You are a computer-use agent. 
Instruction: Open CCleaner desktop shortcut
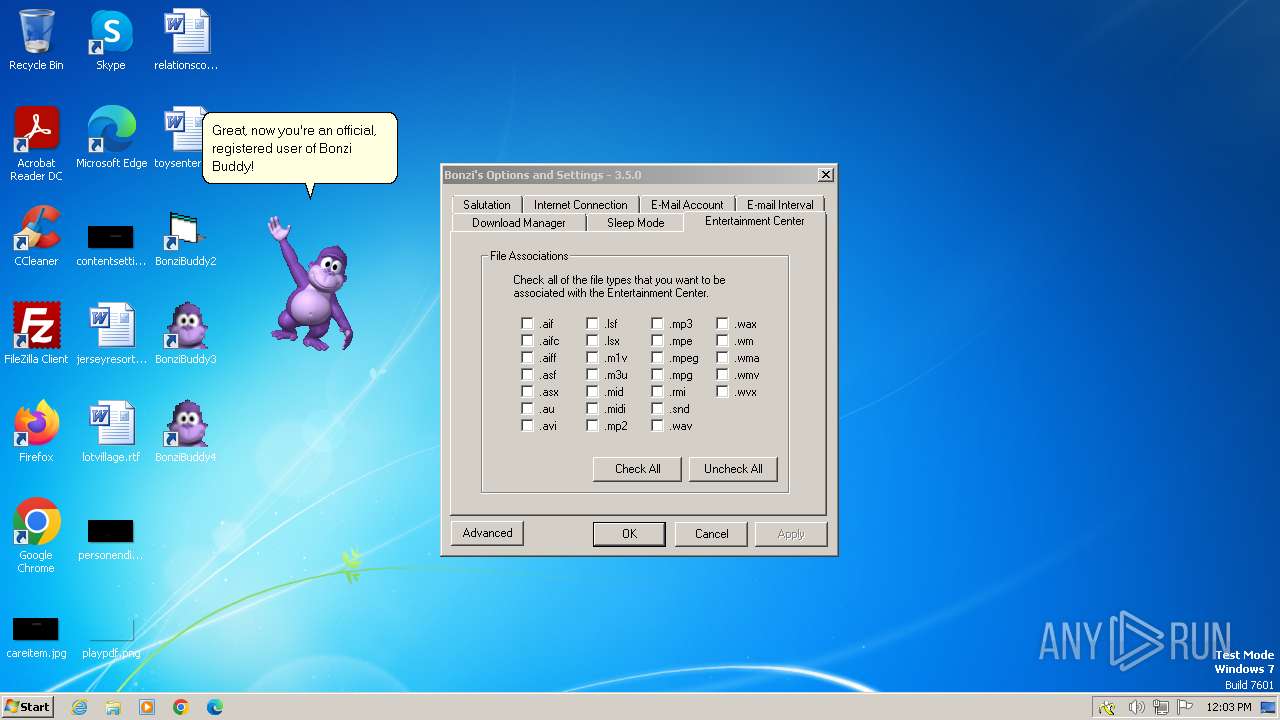(36, 236)
